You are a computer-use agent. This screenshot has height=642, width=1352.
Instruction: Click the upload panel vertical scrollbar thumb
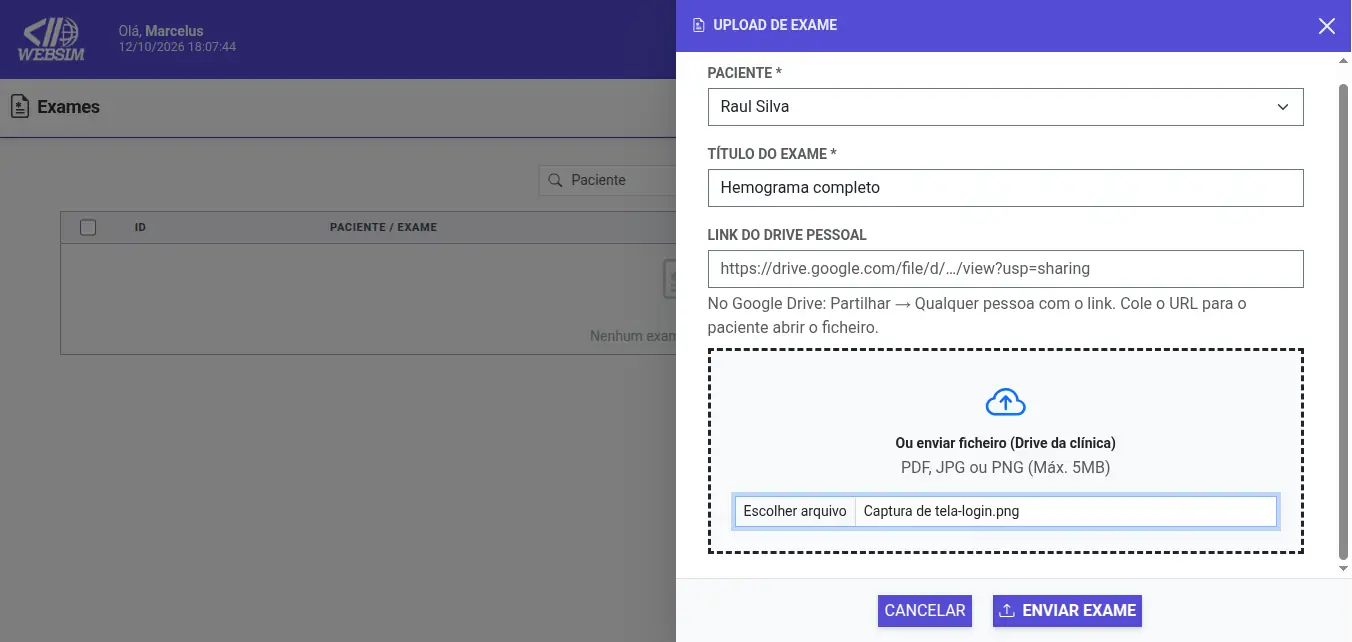point(1343,322)
